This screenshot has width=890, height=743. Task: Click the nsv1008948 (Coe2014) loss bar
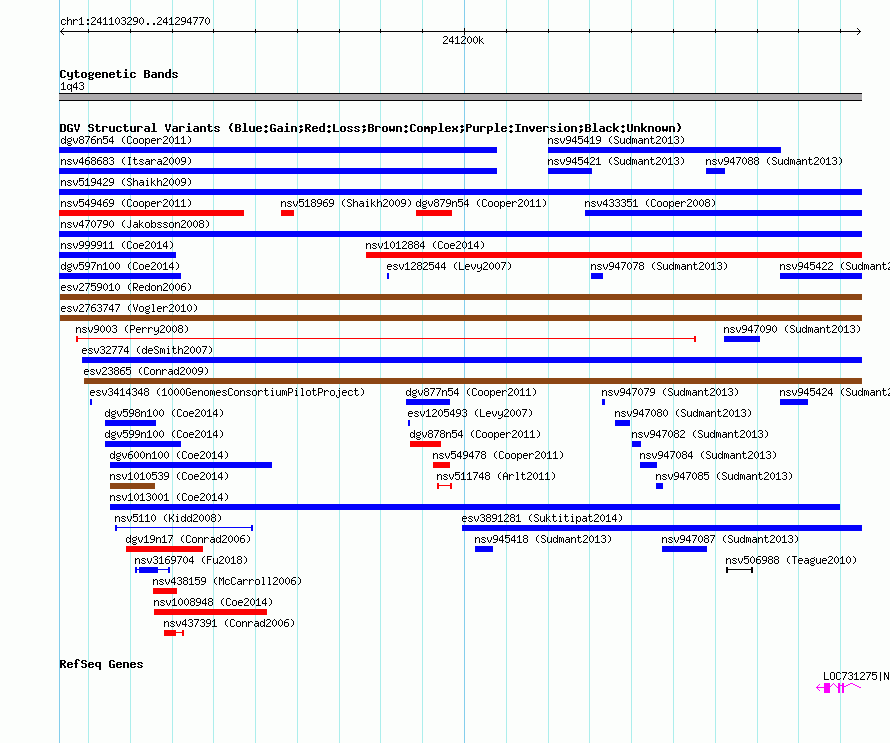pos(211,612)
